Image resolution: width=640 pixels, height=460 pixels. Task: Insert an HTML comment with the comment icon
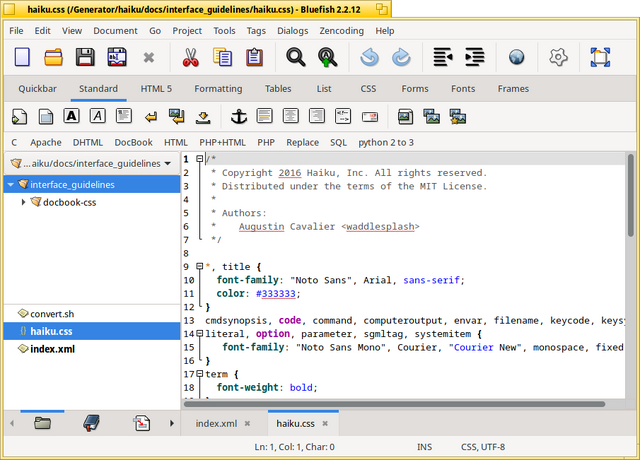[343, 116]
